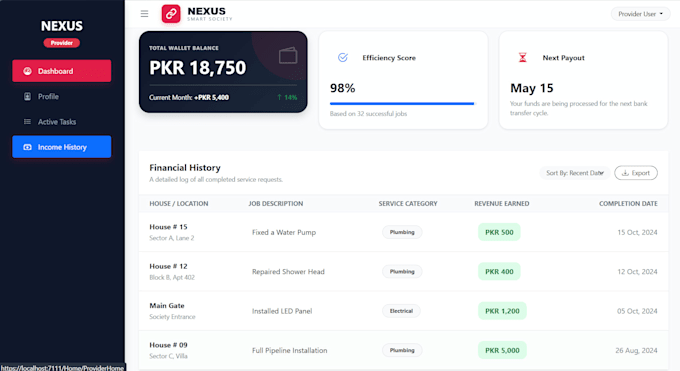Click the Income History money icon
680x371 pixels.
(x=27, y=147)
